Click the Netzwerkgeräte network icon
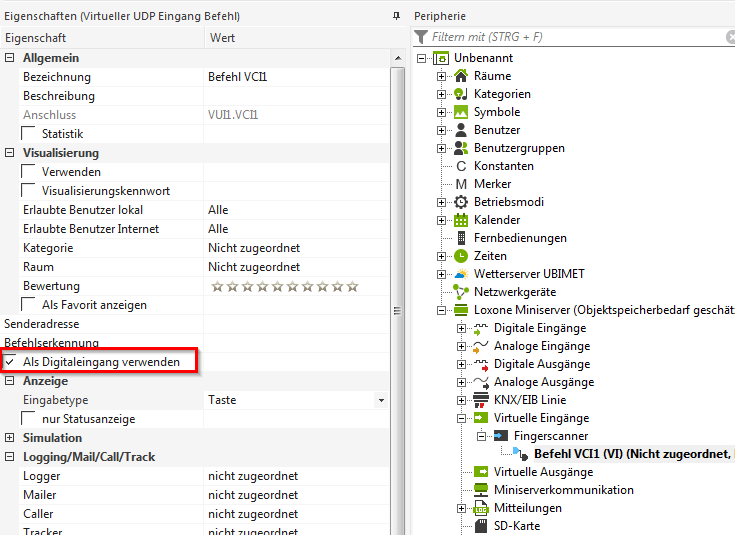 461,292
